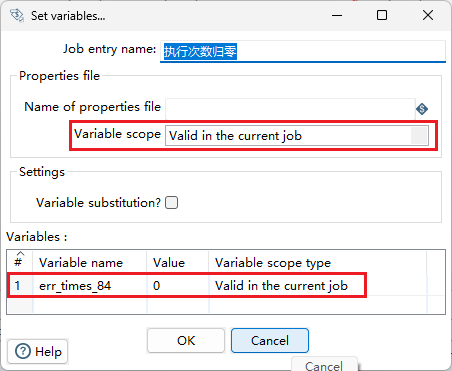Click the Set variables dialog title icon
The width and height of the screenshot is (452, 371).
[x=17, y=15]
